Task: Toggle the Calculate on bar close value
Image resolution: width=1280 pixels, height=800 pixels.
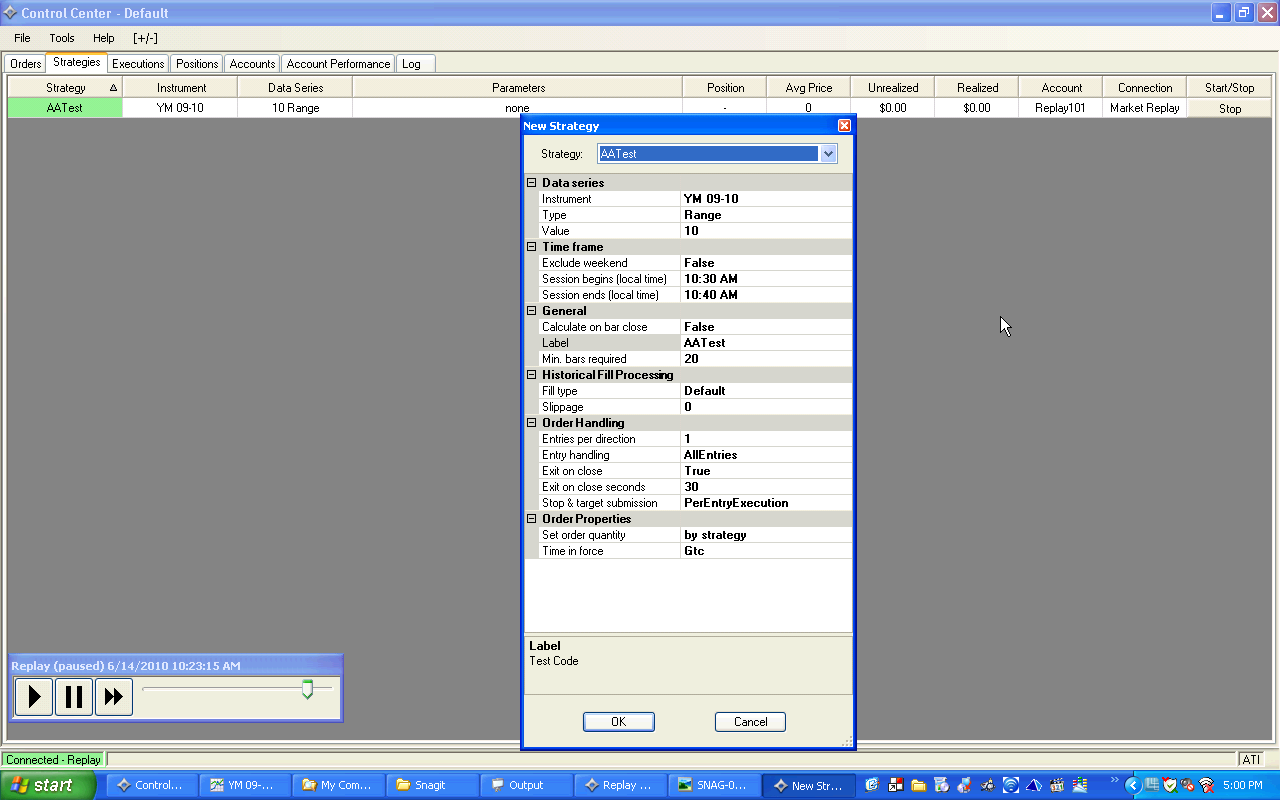Action: tap(766, 327)
